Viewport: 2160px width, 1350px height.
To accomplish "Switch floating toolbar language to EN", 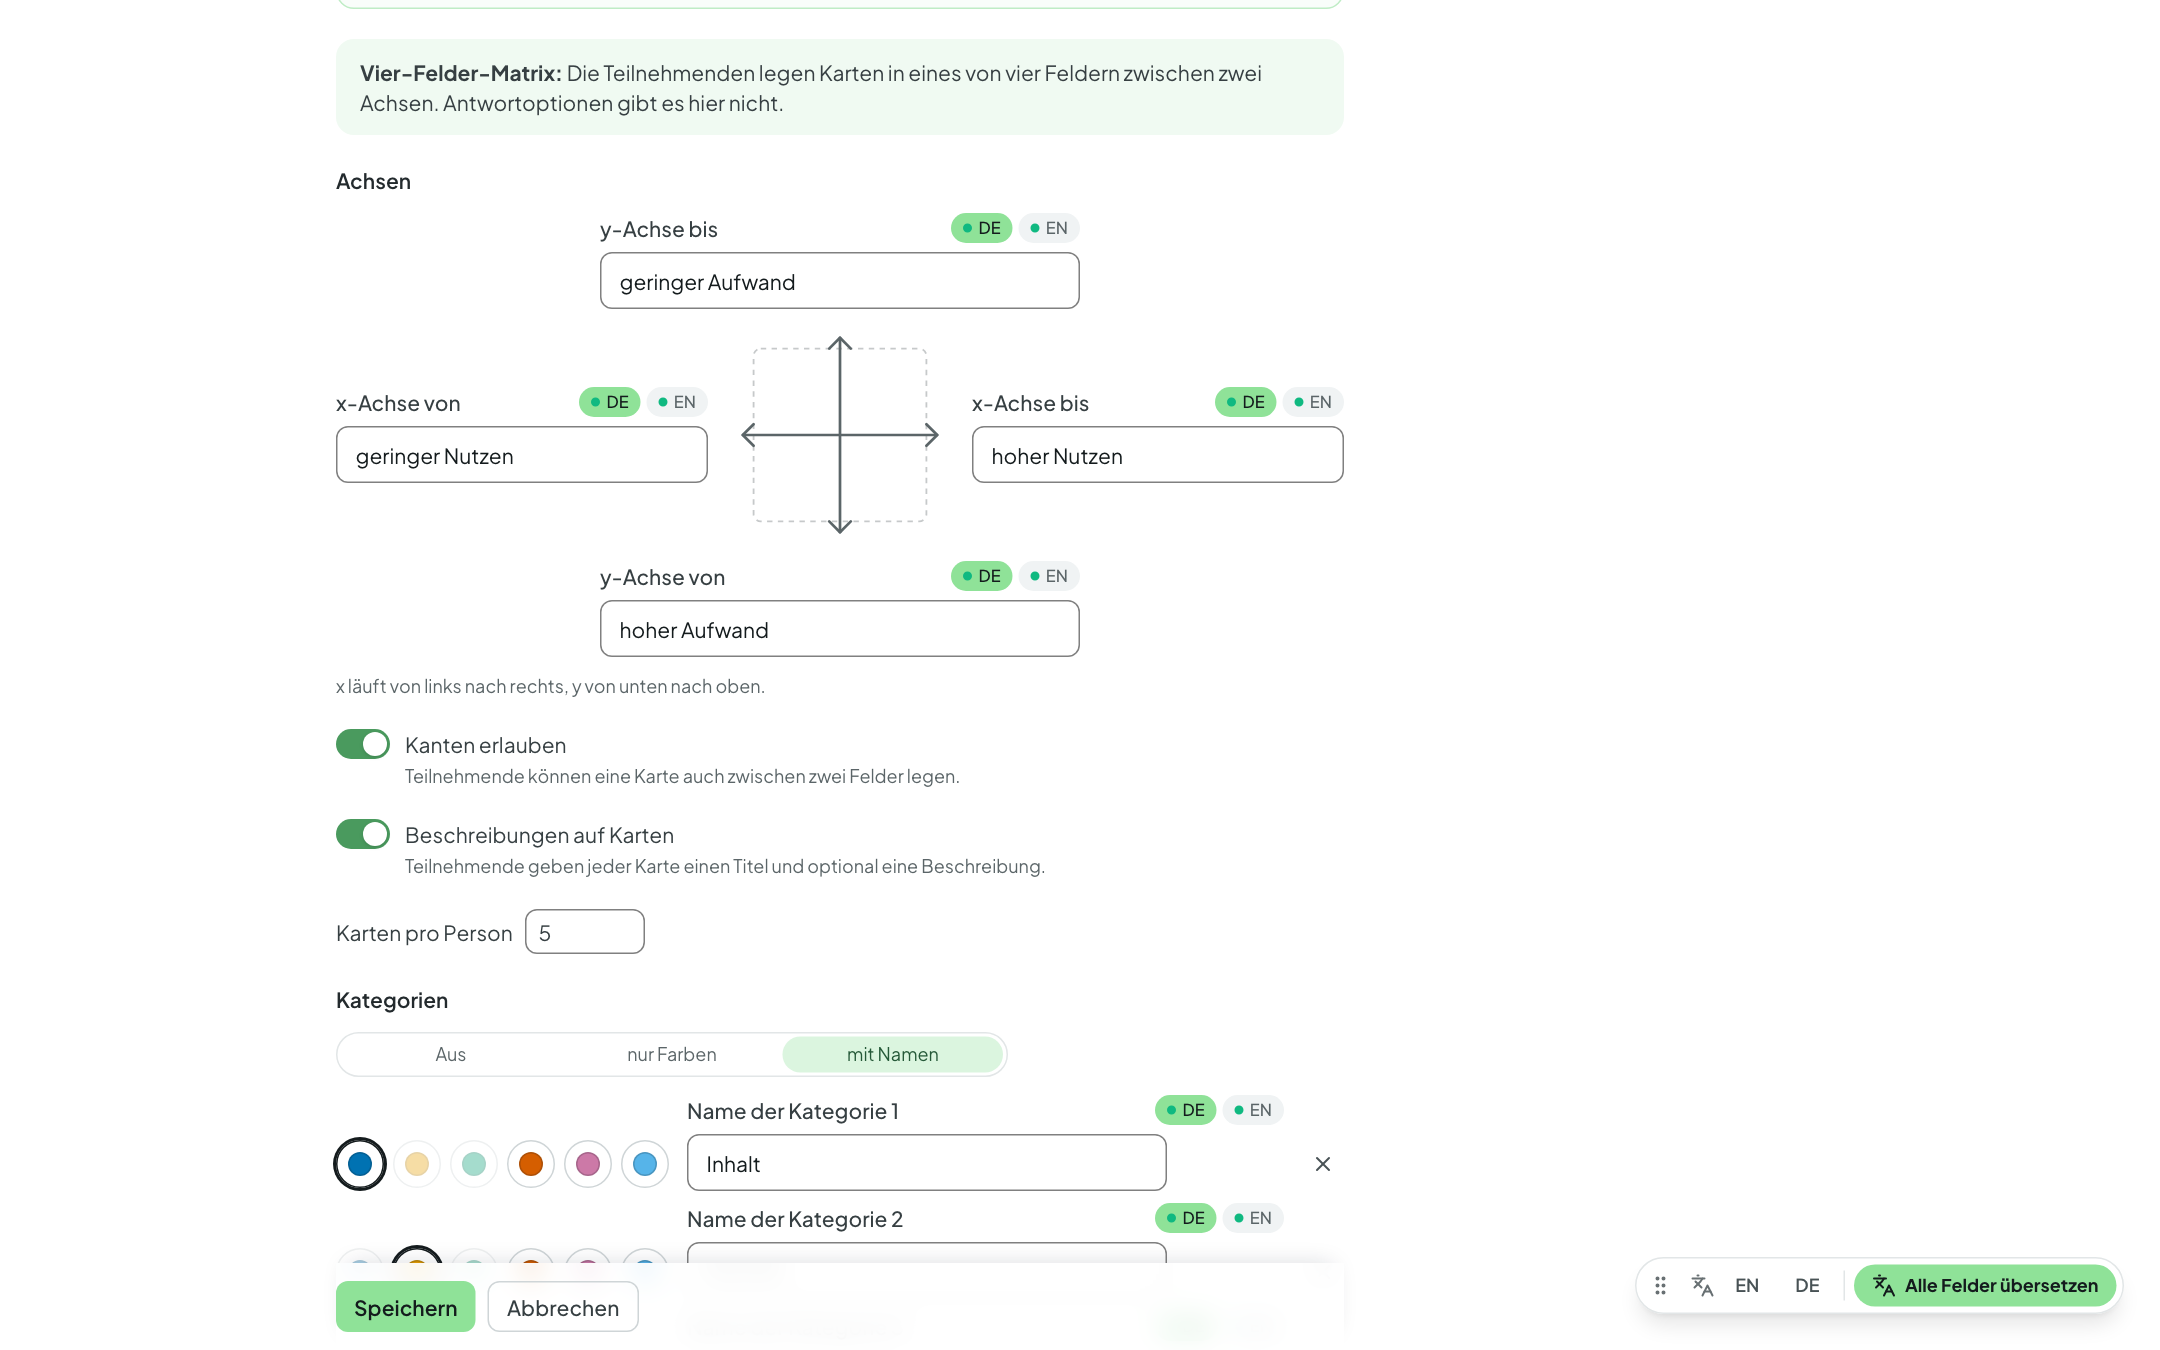I will point(1747,1285).
